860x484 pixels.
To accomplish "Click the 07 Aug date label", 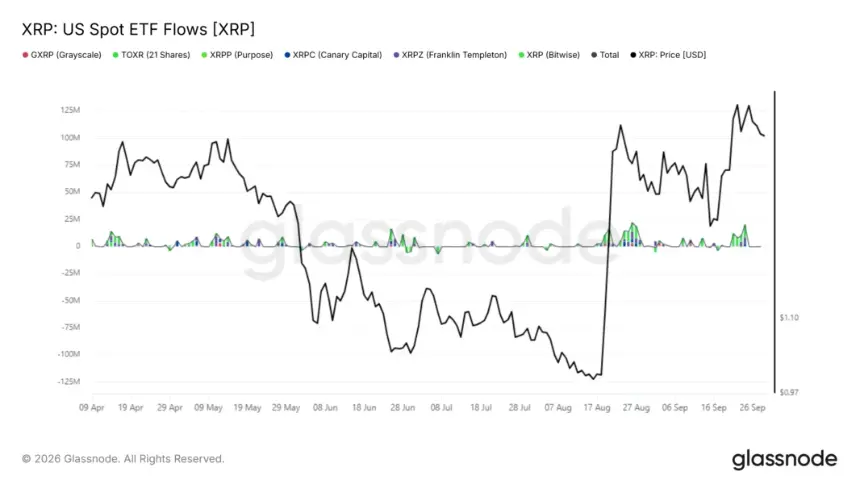I will (x=558, y=408).
